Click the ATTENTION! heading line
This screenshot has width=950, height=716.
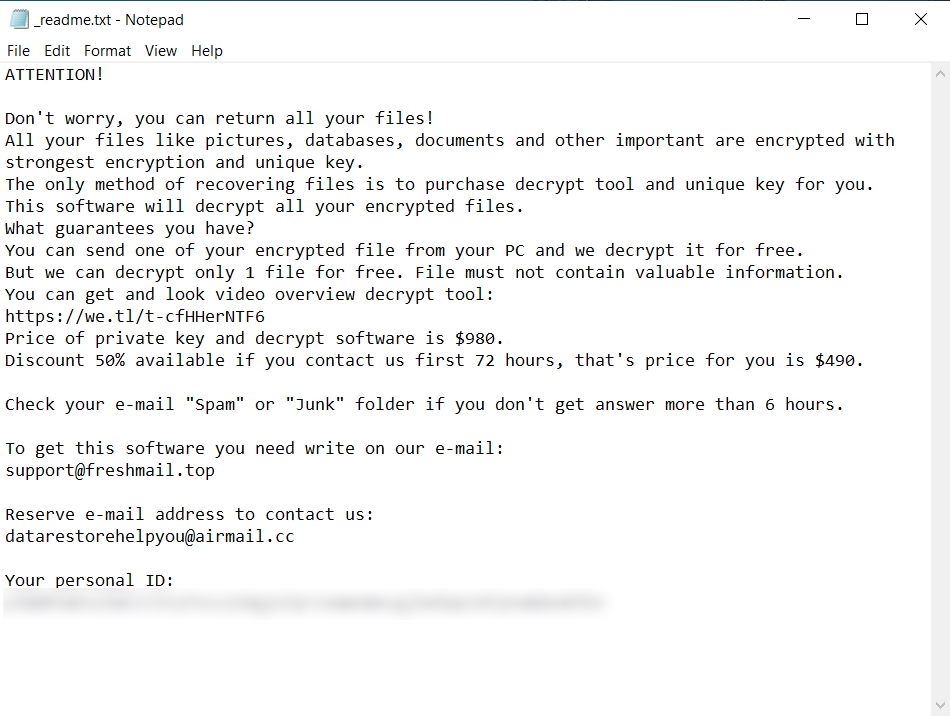(x=55, y=74)
